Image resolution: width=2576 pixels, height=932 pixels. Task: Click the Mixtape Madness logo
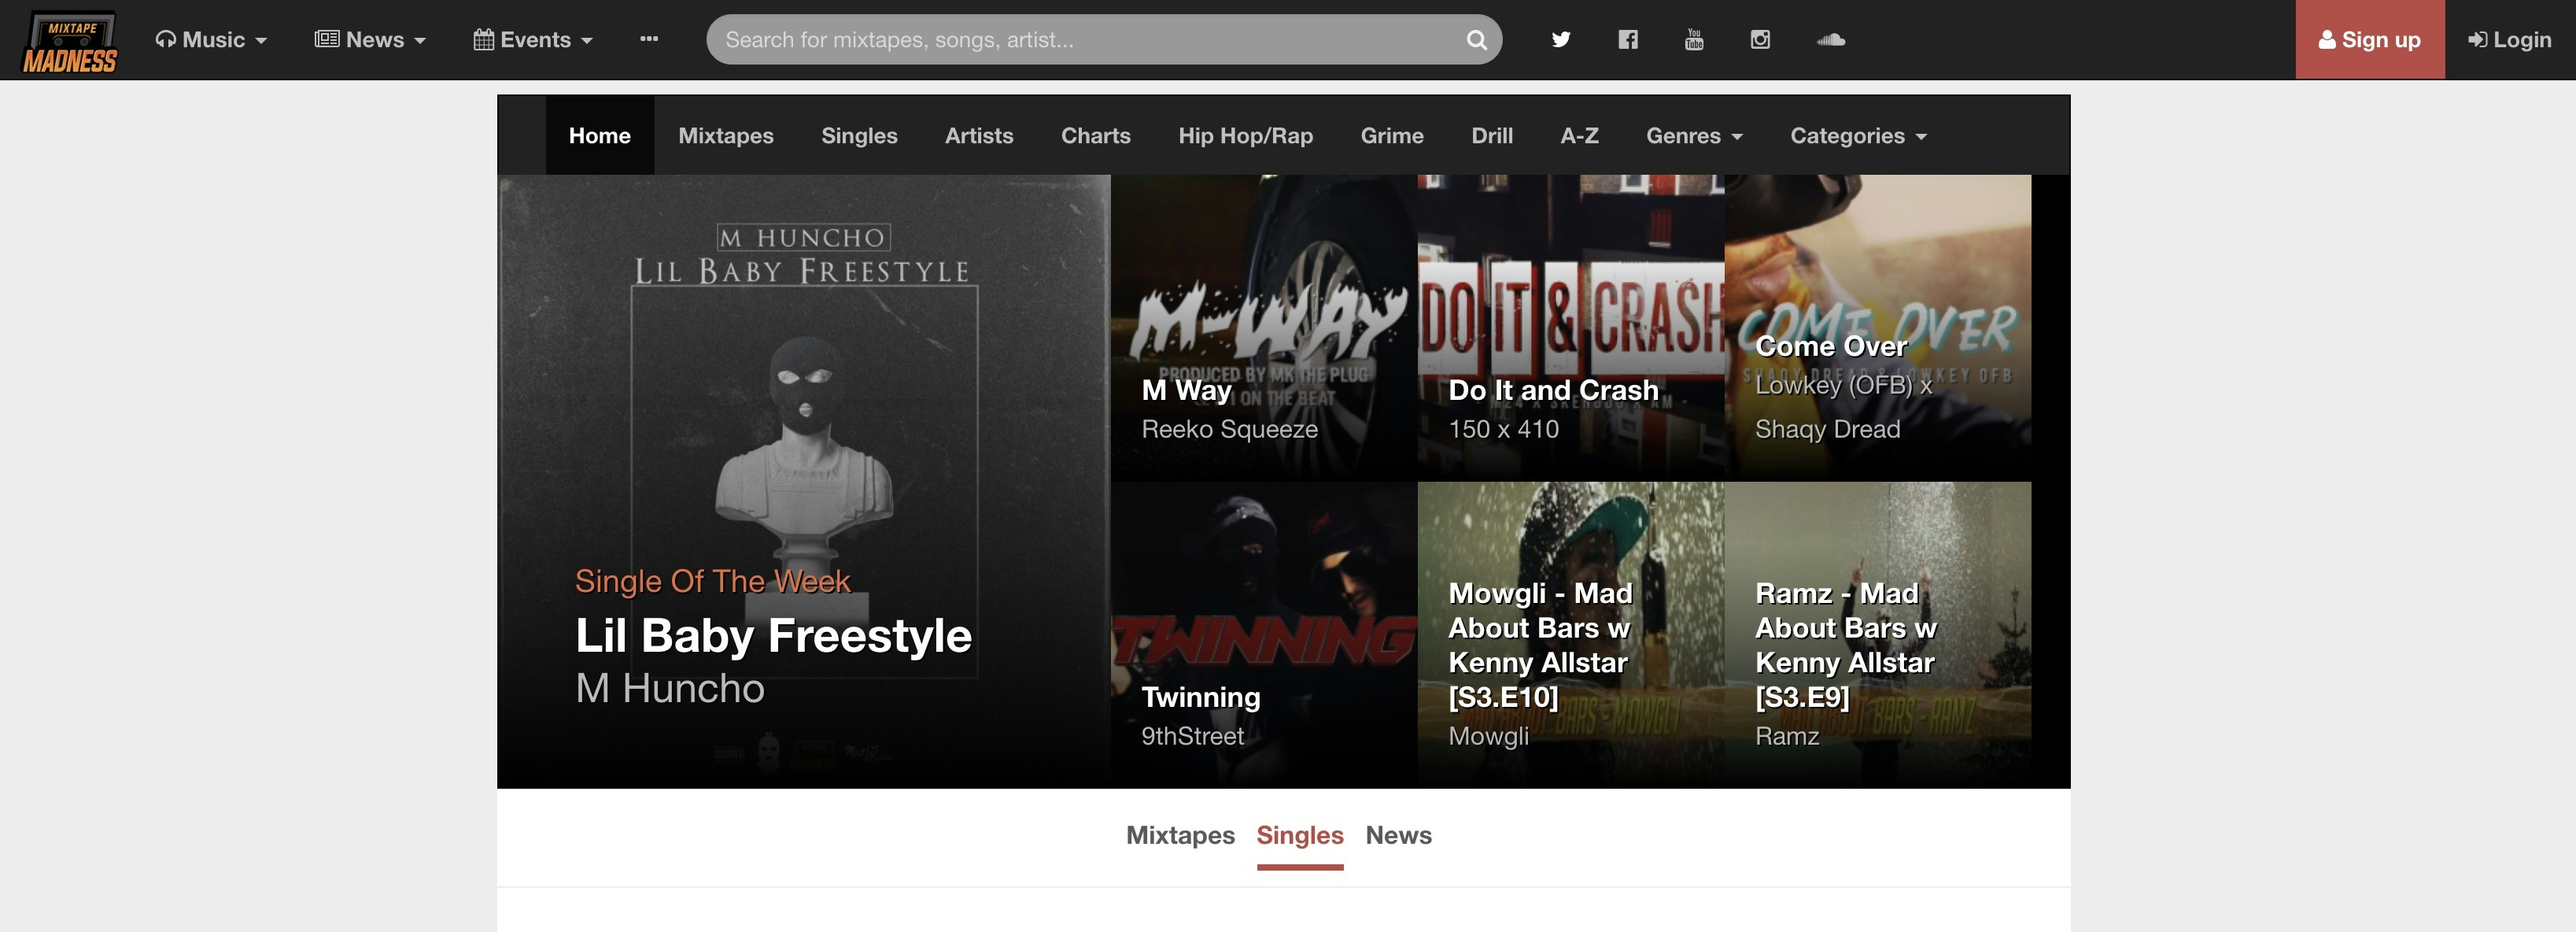point(68,40)
